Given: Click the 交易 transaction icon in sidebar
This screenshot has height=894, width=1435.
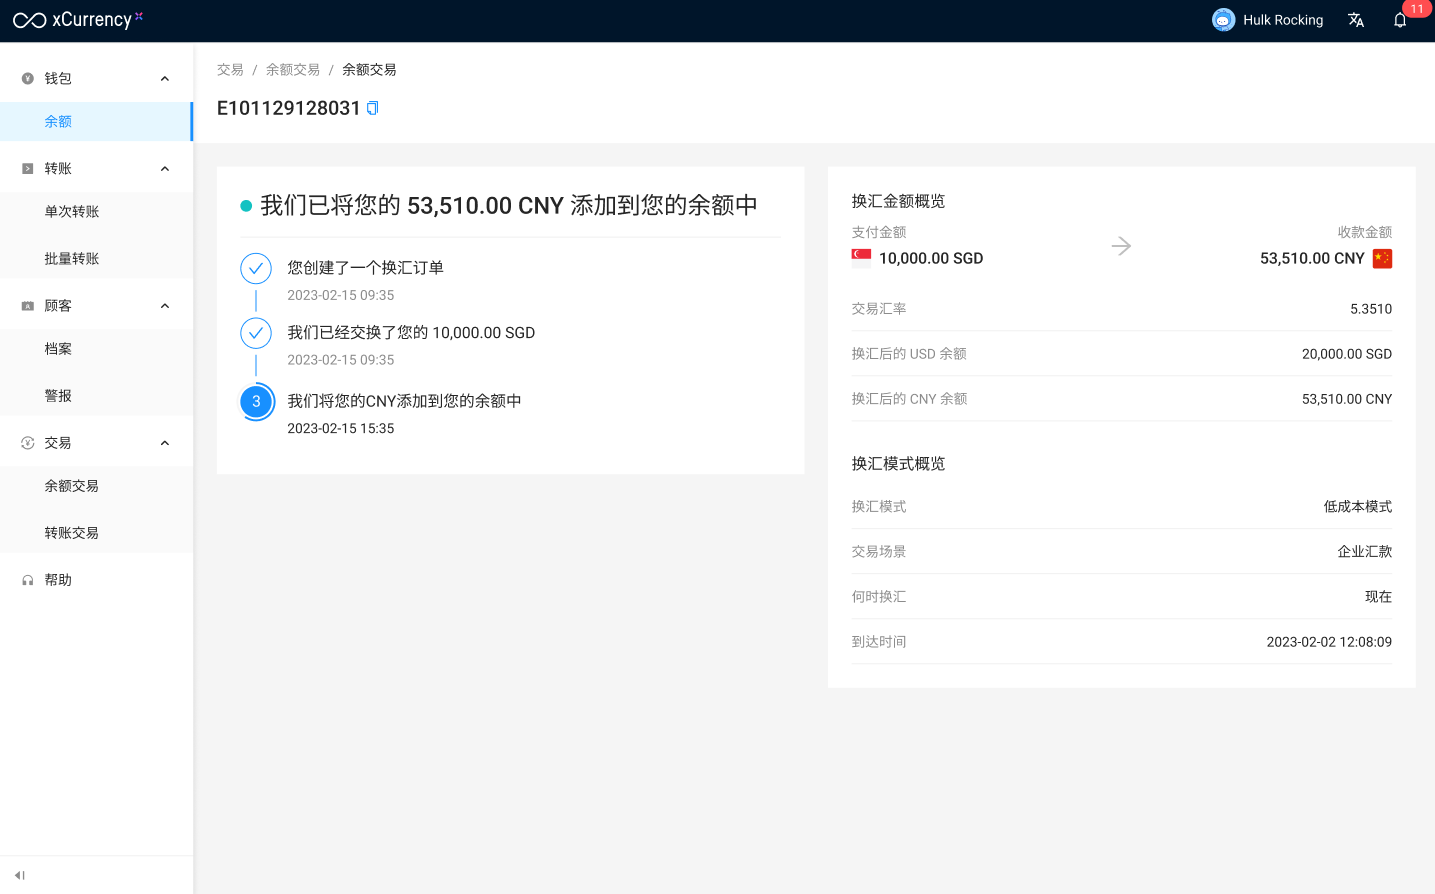Looking at the screenshot, I should tap(28, 443).
